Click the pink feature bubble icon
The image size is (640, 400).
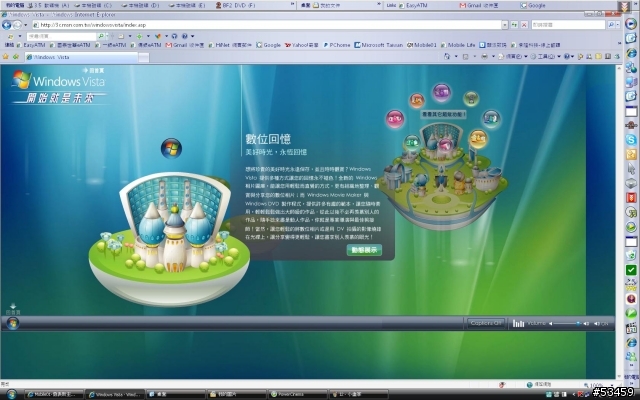click(x=395, y=119)
